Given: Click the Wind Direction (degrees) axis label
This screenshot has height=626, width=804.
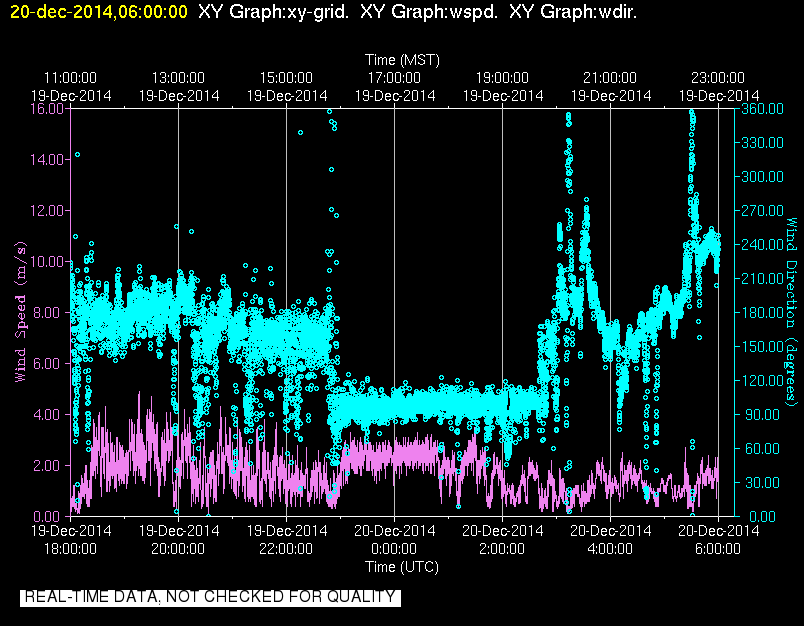Looking at the screenshot, I should click(792, 312).
